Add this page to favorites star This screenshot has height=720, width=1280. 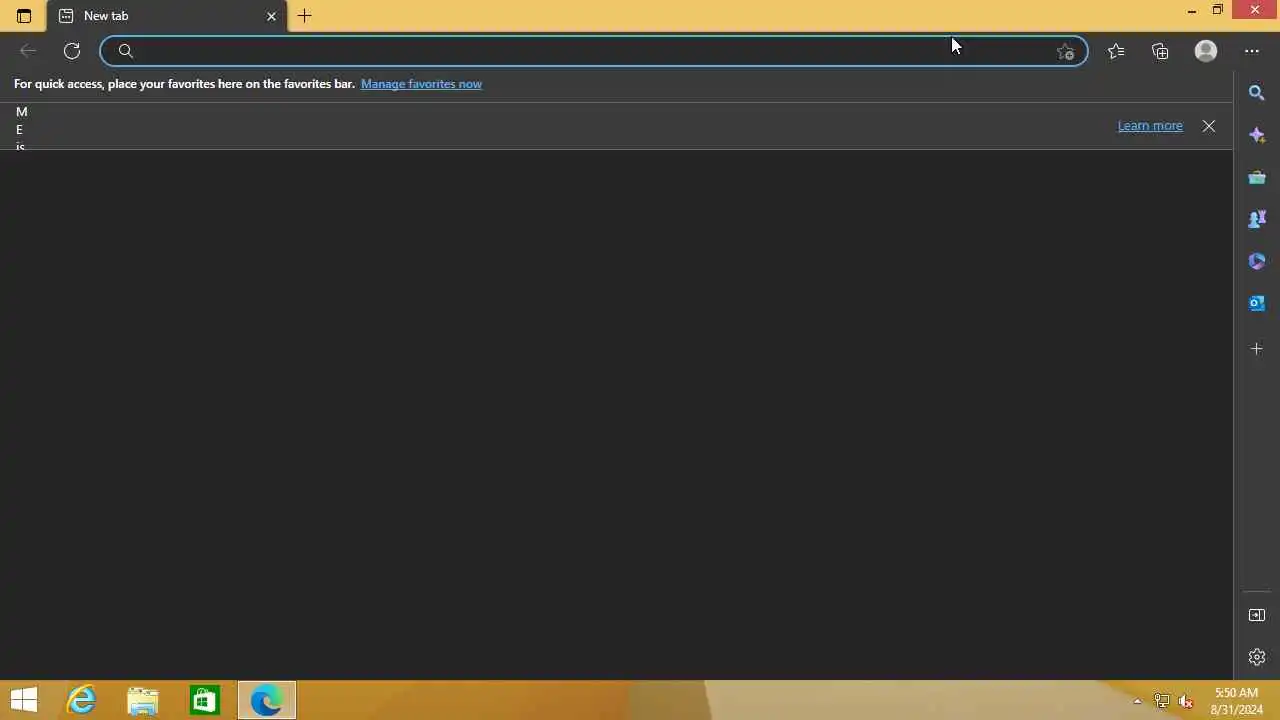1065,51
